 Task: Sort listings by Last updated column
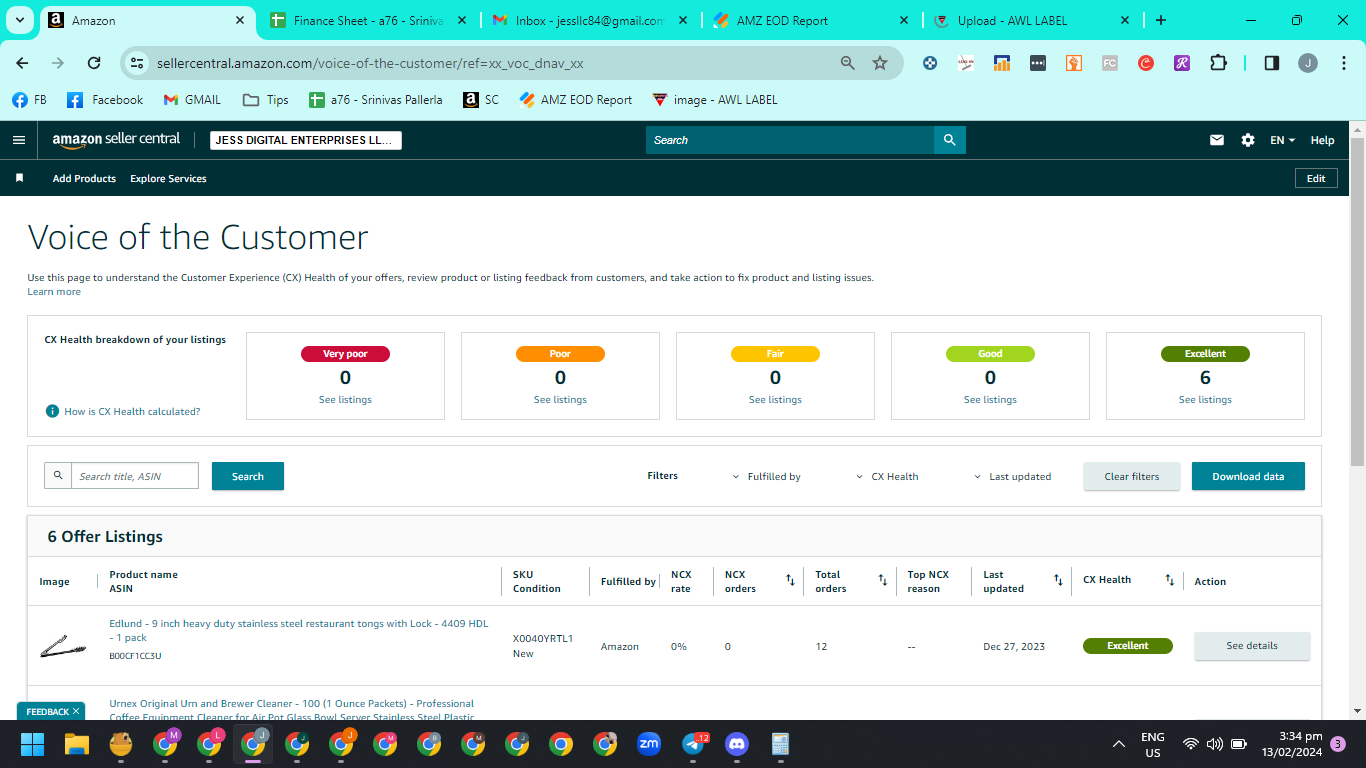coord(1058,580)
